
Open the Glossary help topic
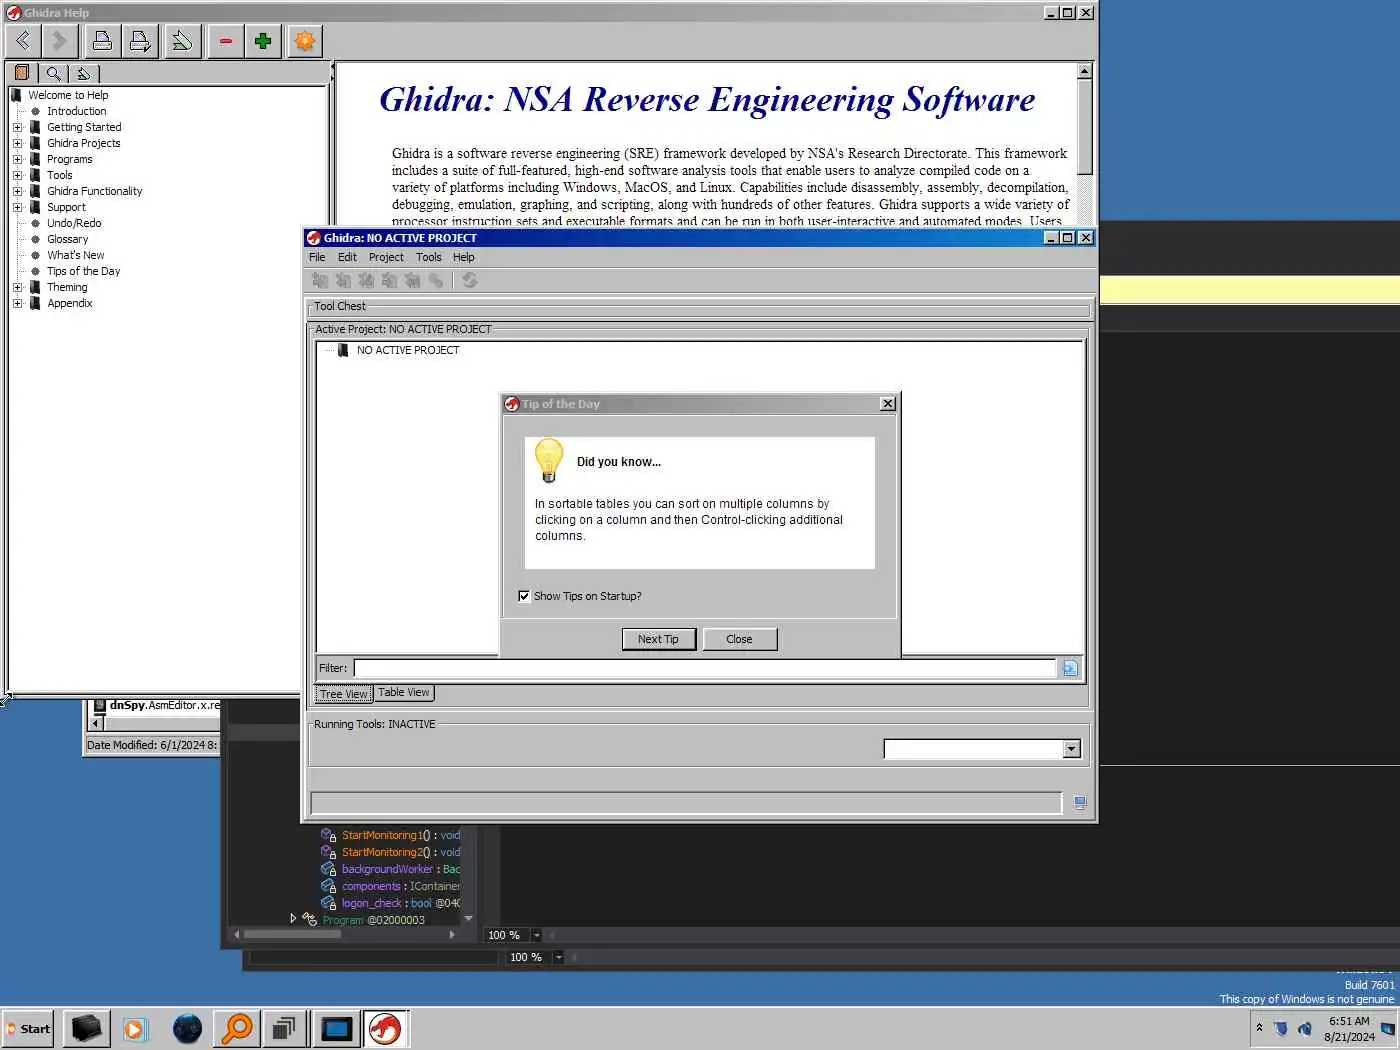tap(67, 239)
